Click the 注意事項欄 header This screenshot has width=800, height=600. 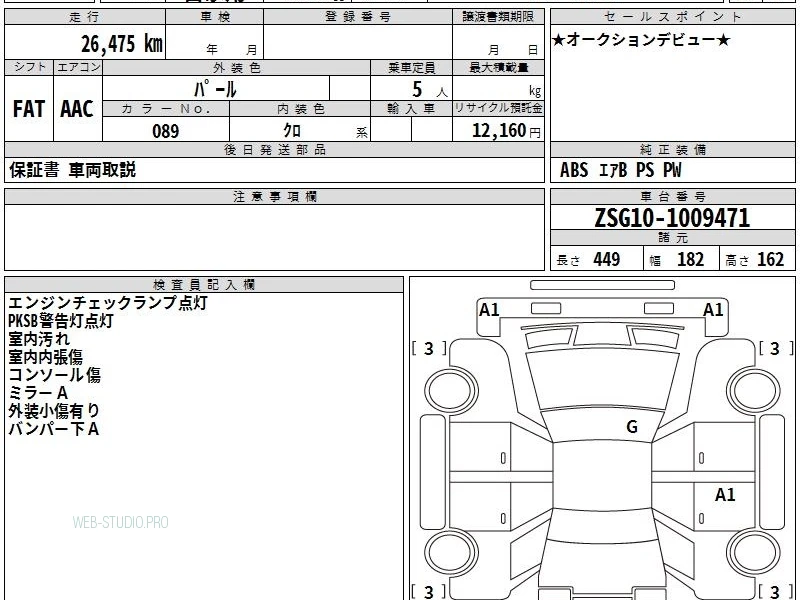pyautogui.click(x=274, y=196)
